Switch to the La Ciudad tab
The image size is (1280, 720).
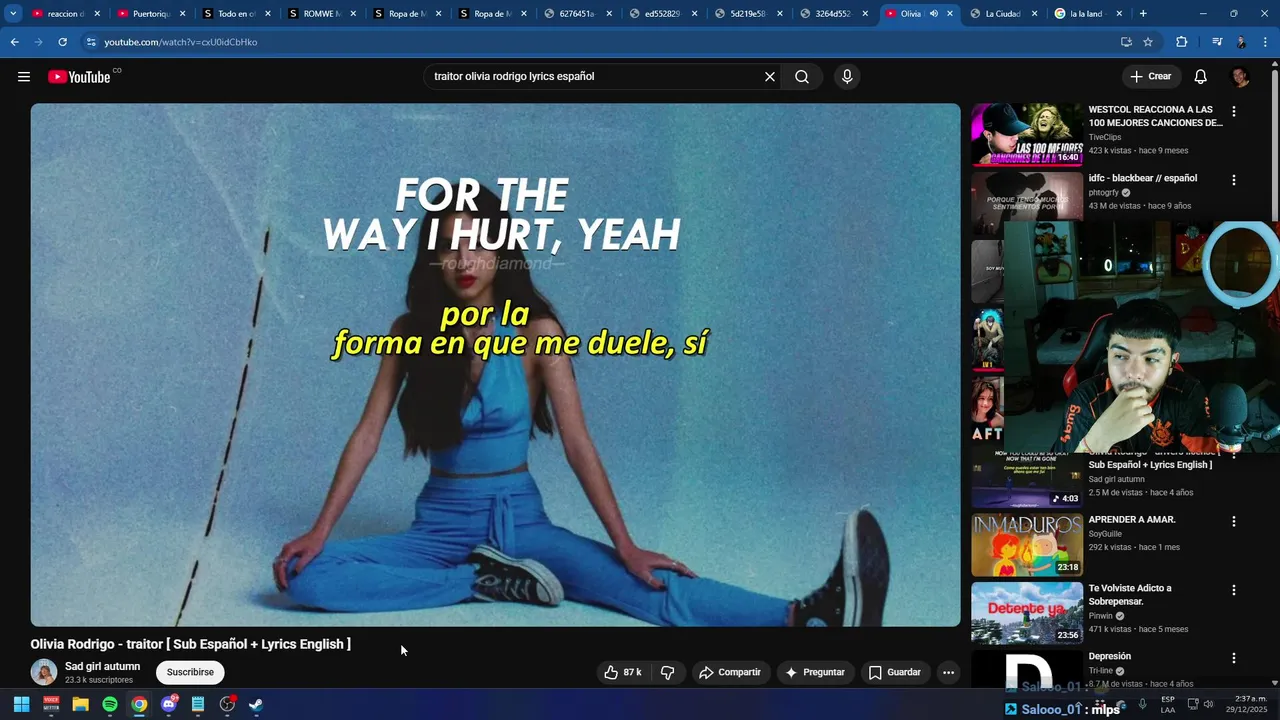(1003, 14)
